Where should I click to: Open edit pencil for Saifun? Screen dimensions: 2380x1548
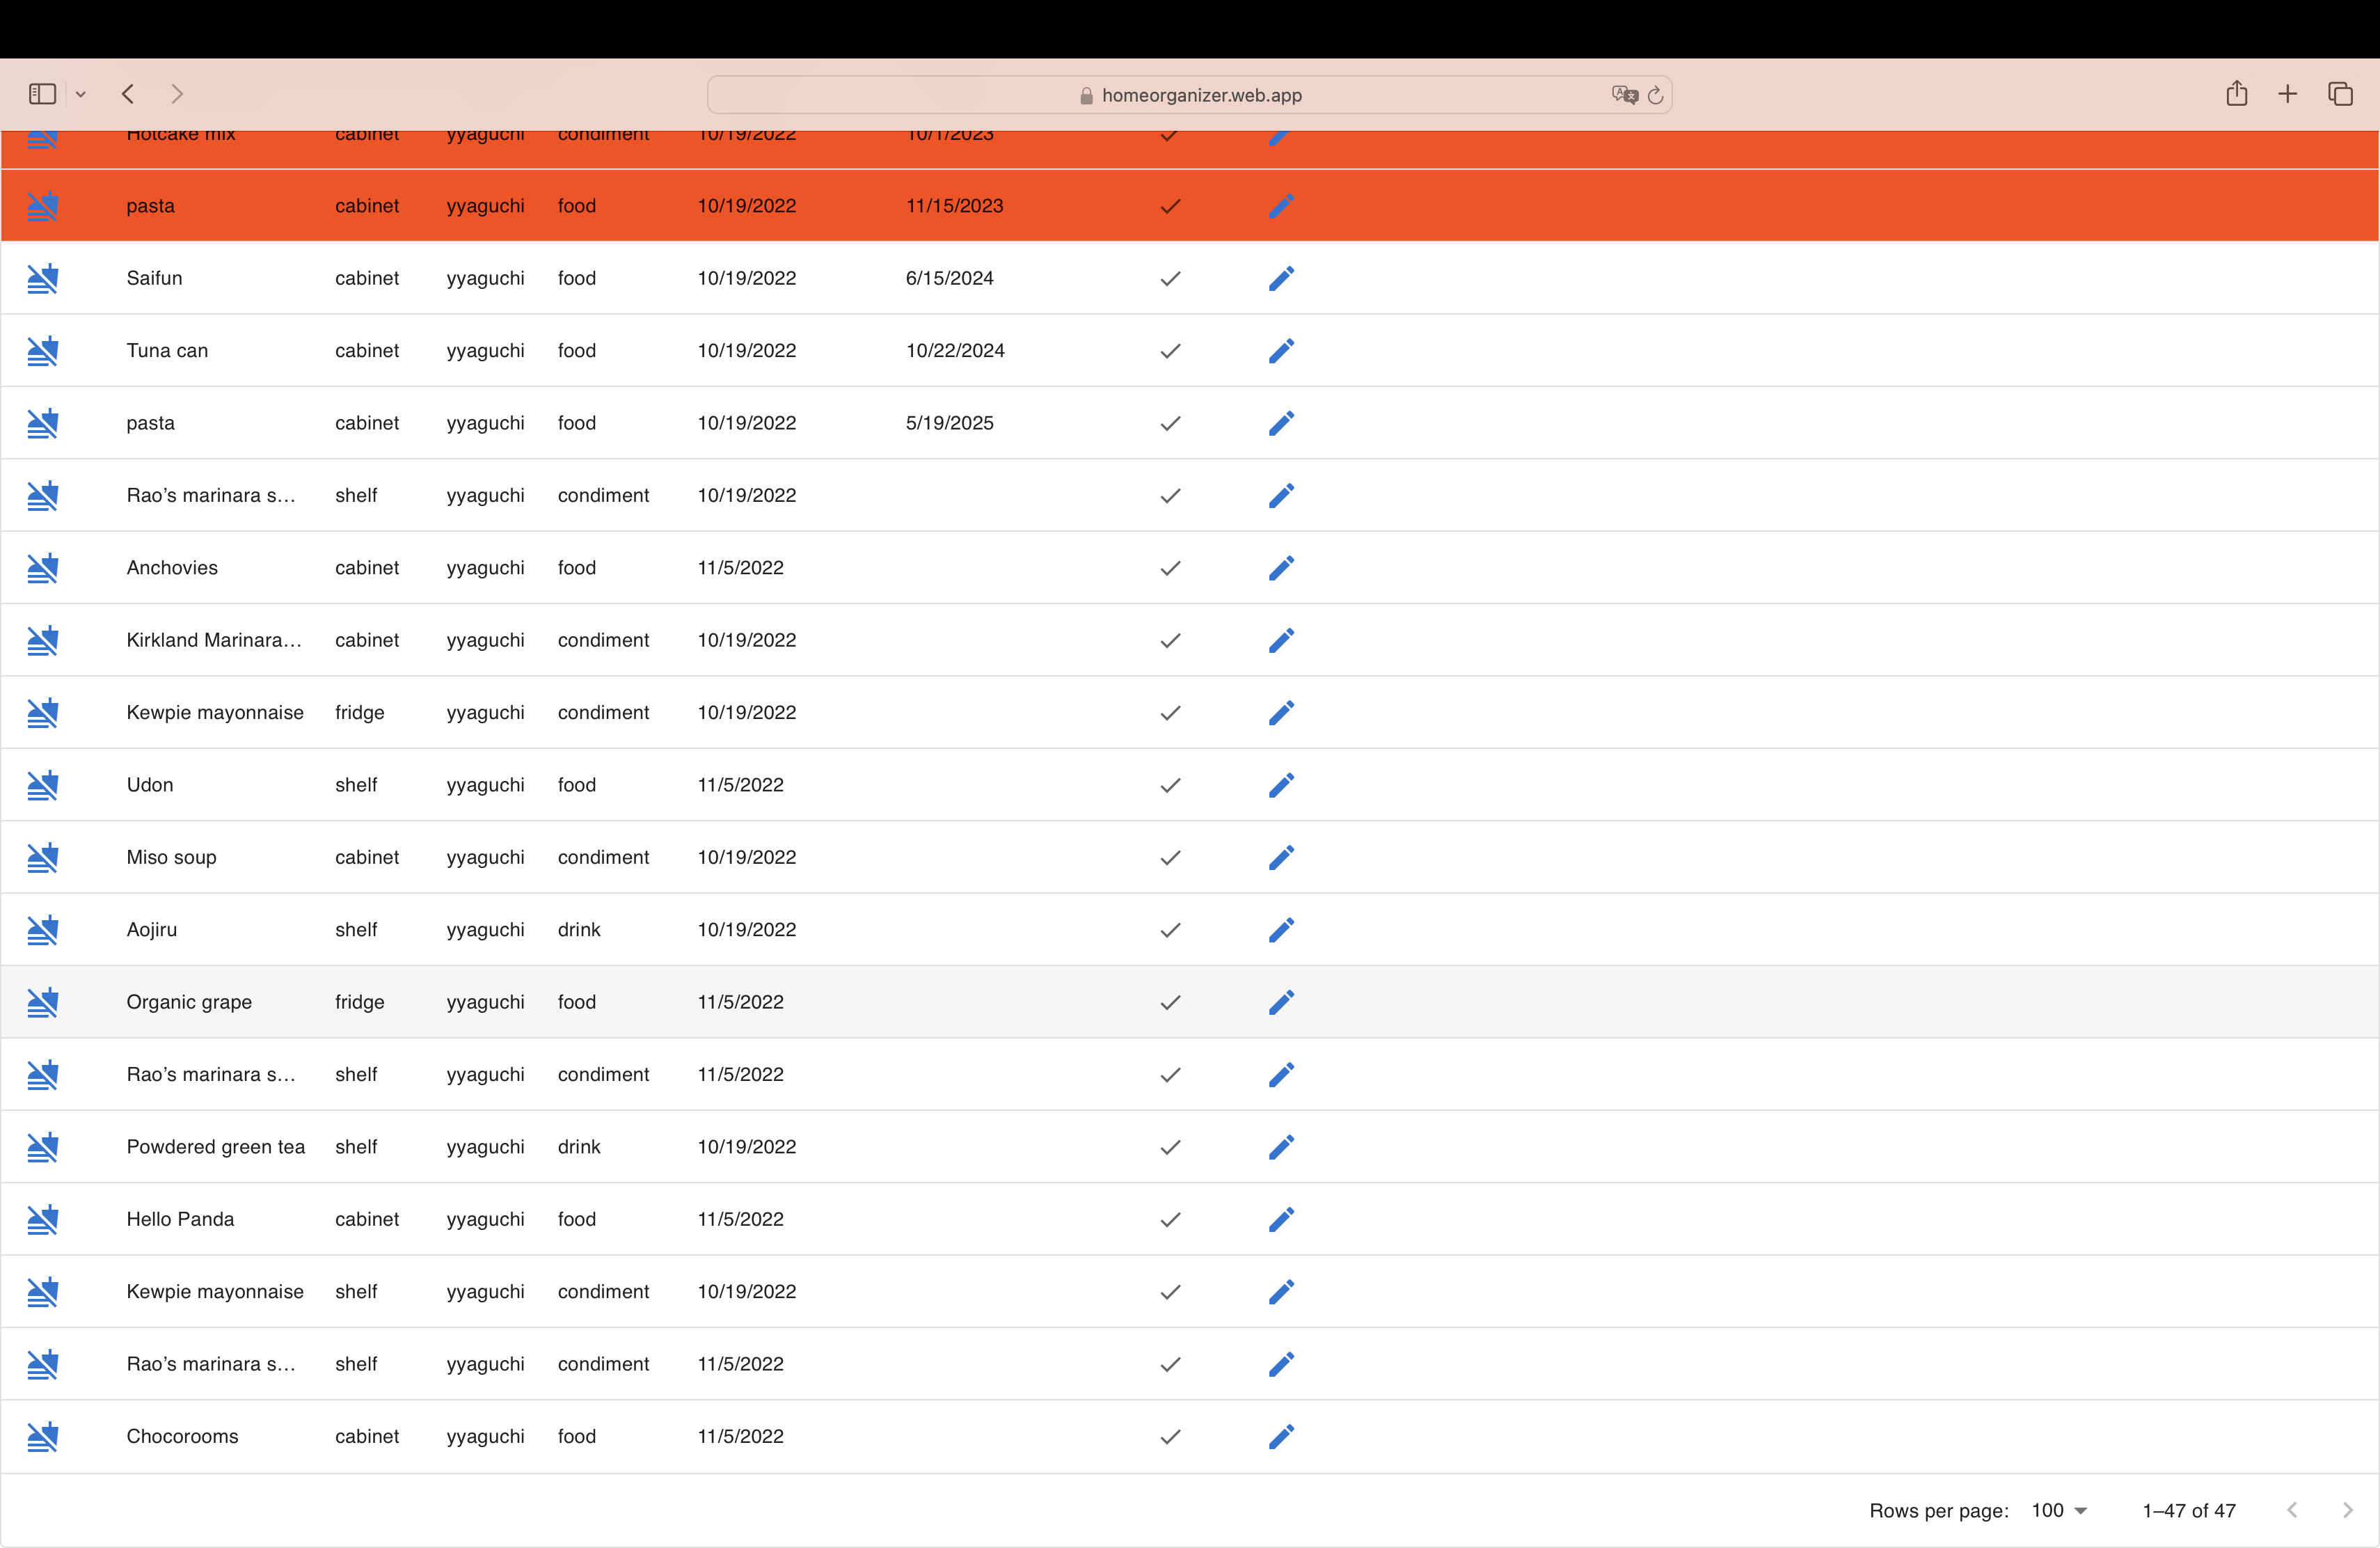[1281, 278]
